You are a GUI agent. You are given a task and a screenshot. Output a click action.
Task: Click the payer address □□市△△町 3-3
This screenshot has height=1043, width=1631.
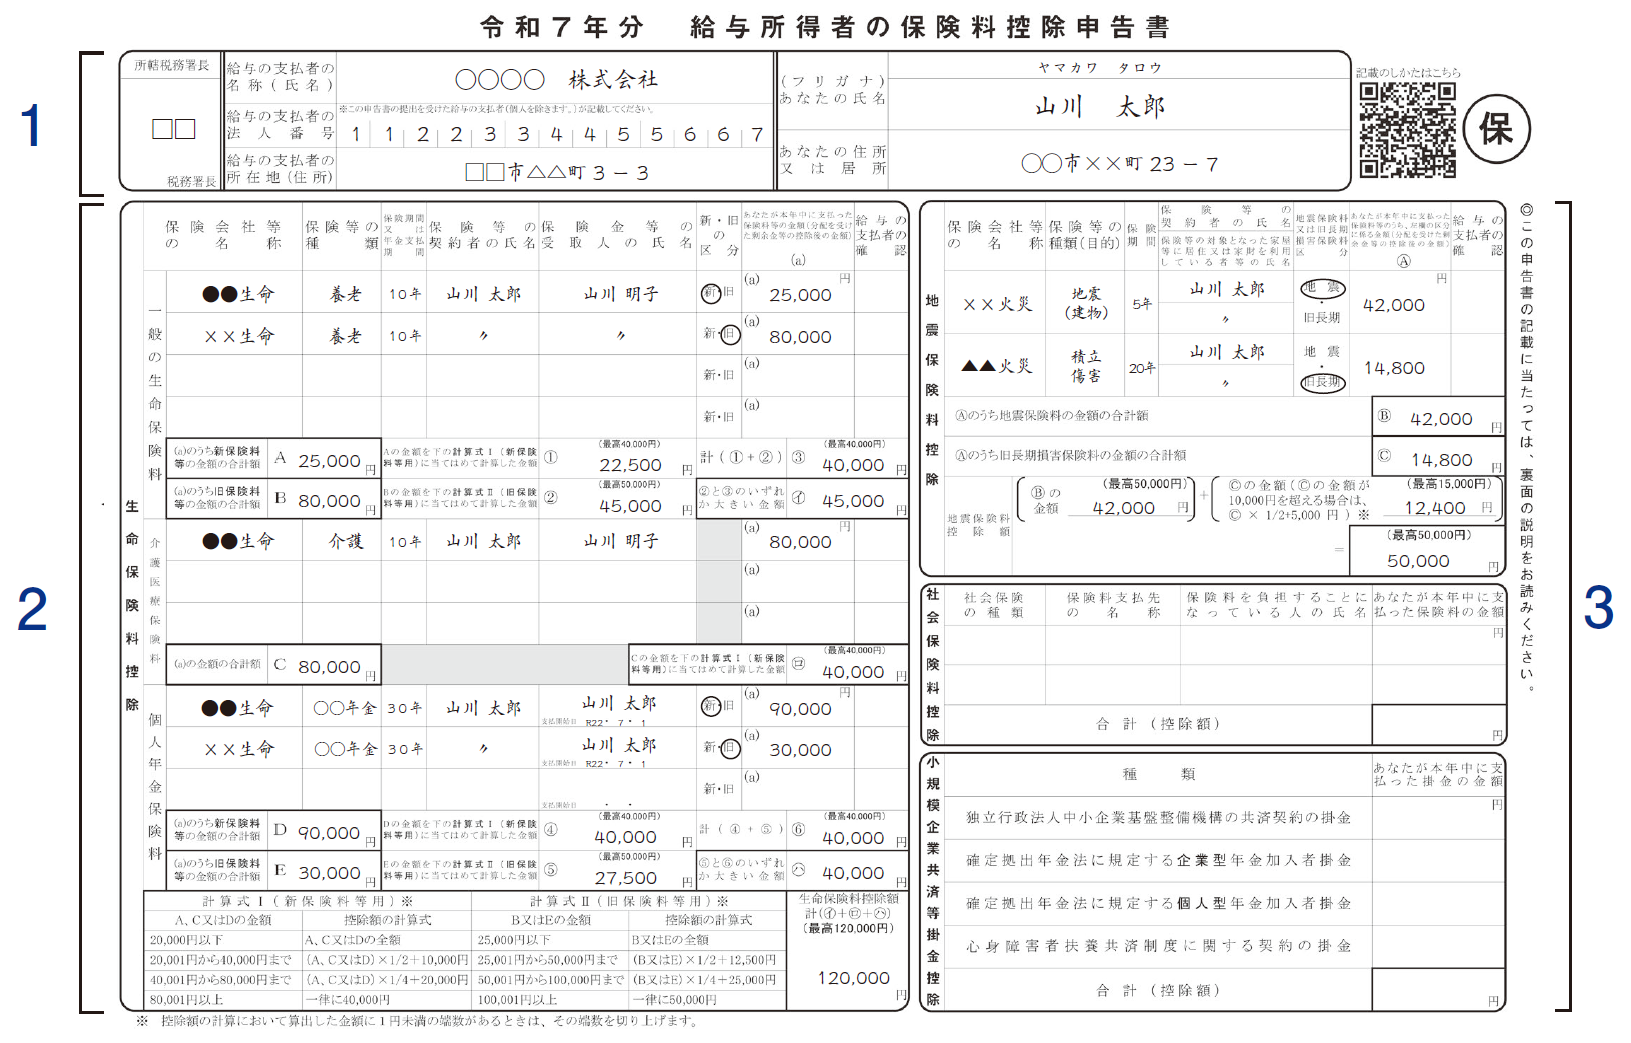pos(555,172)
